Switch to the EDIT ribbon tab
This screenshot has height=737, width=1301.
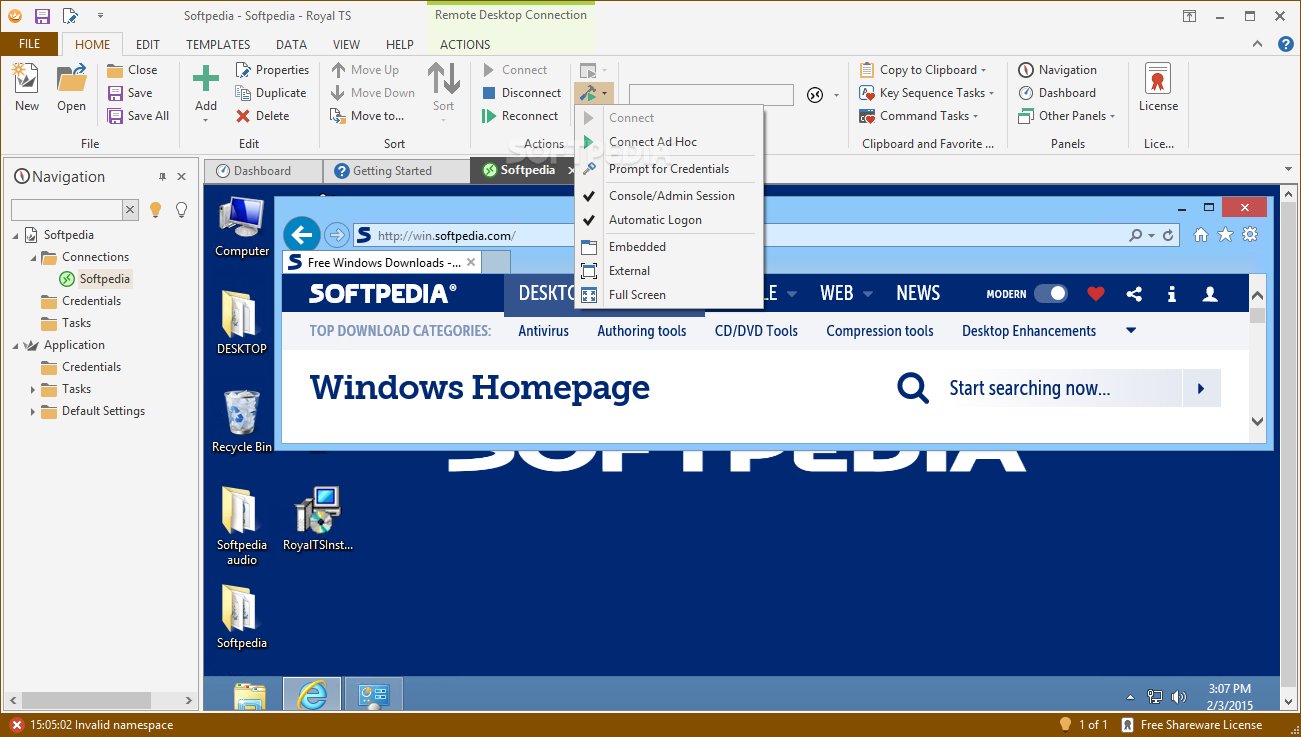(148, 44)
